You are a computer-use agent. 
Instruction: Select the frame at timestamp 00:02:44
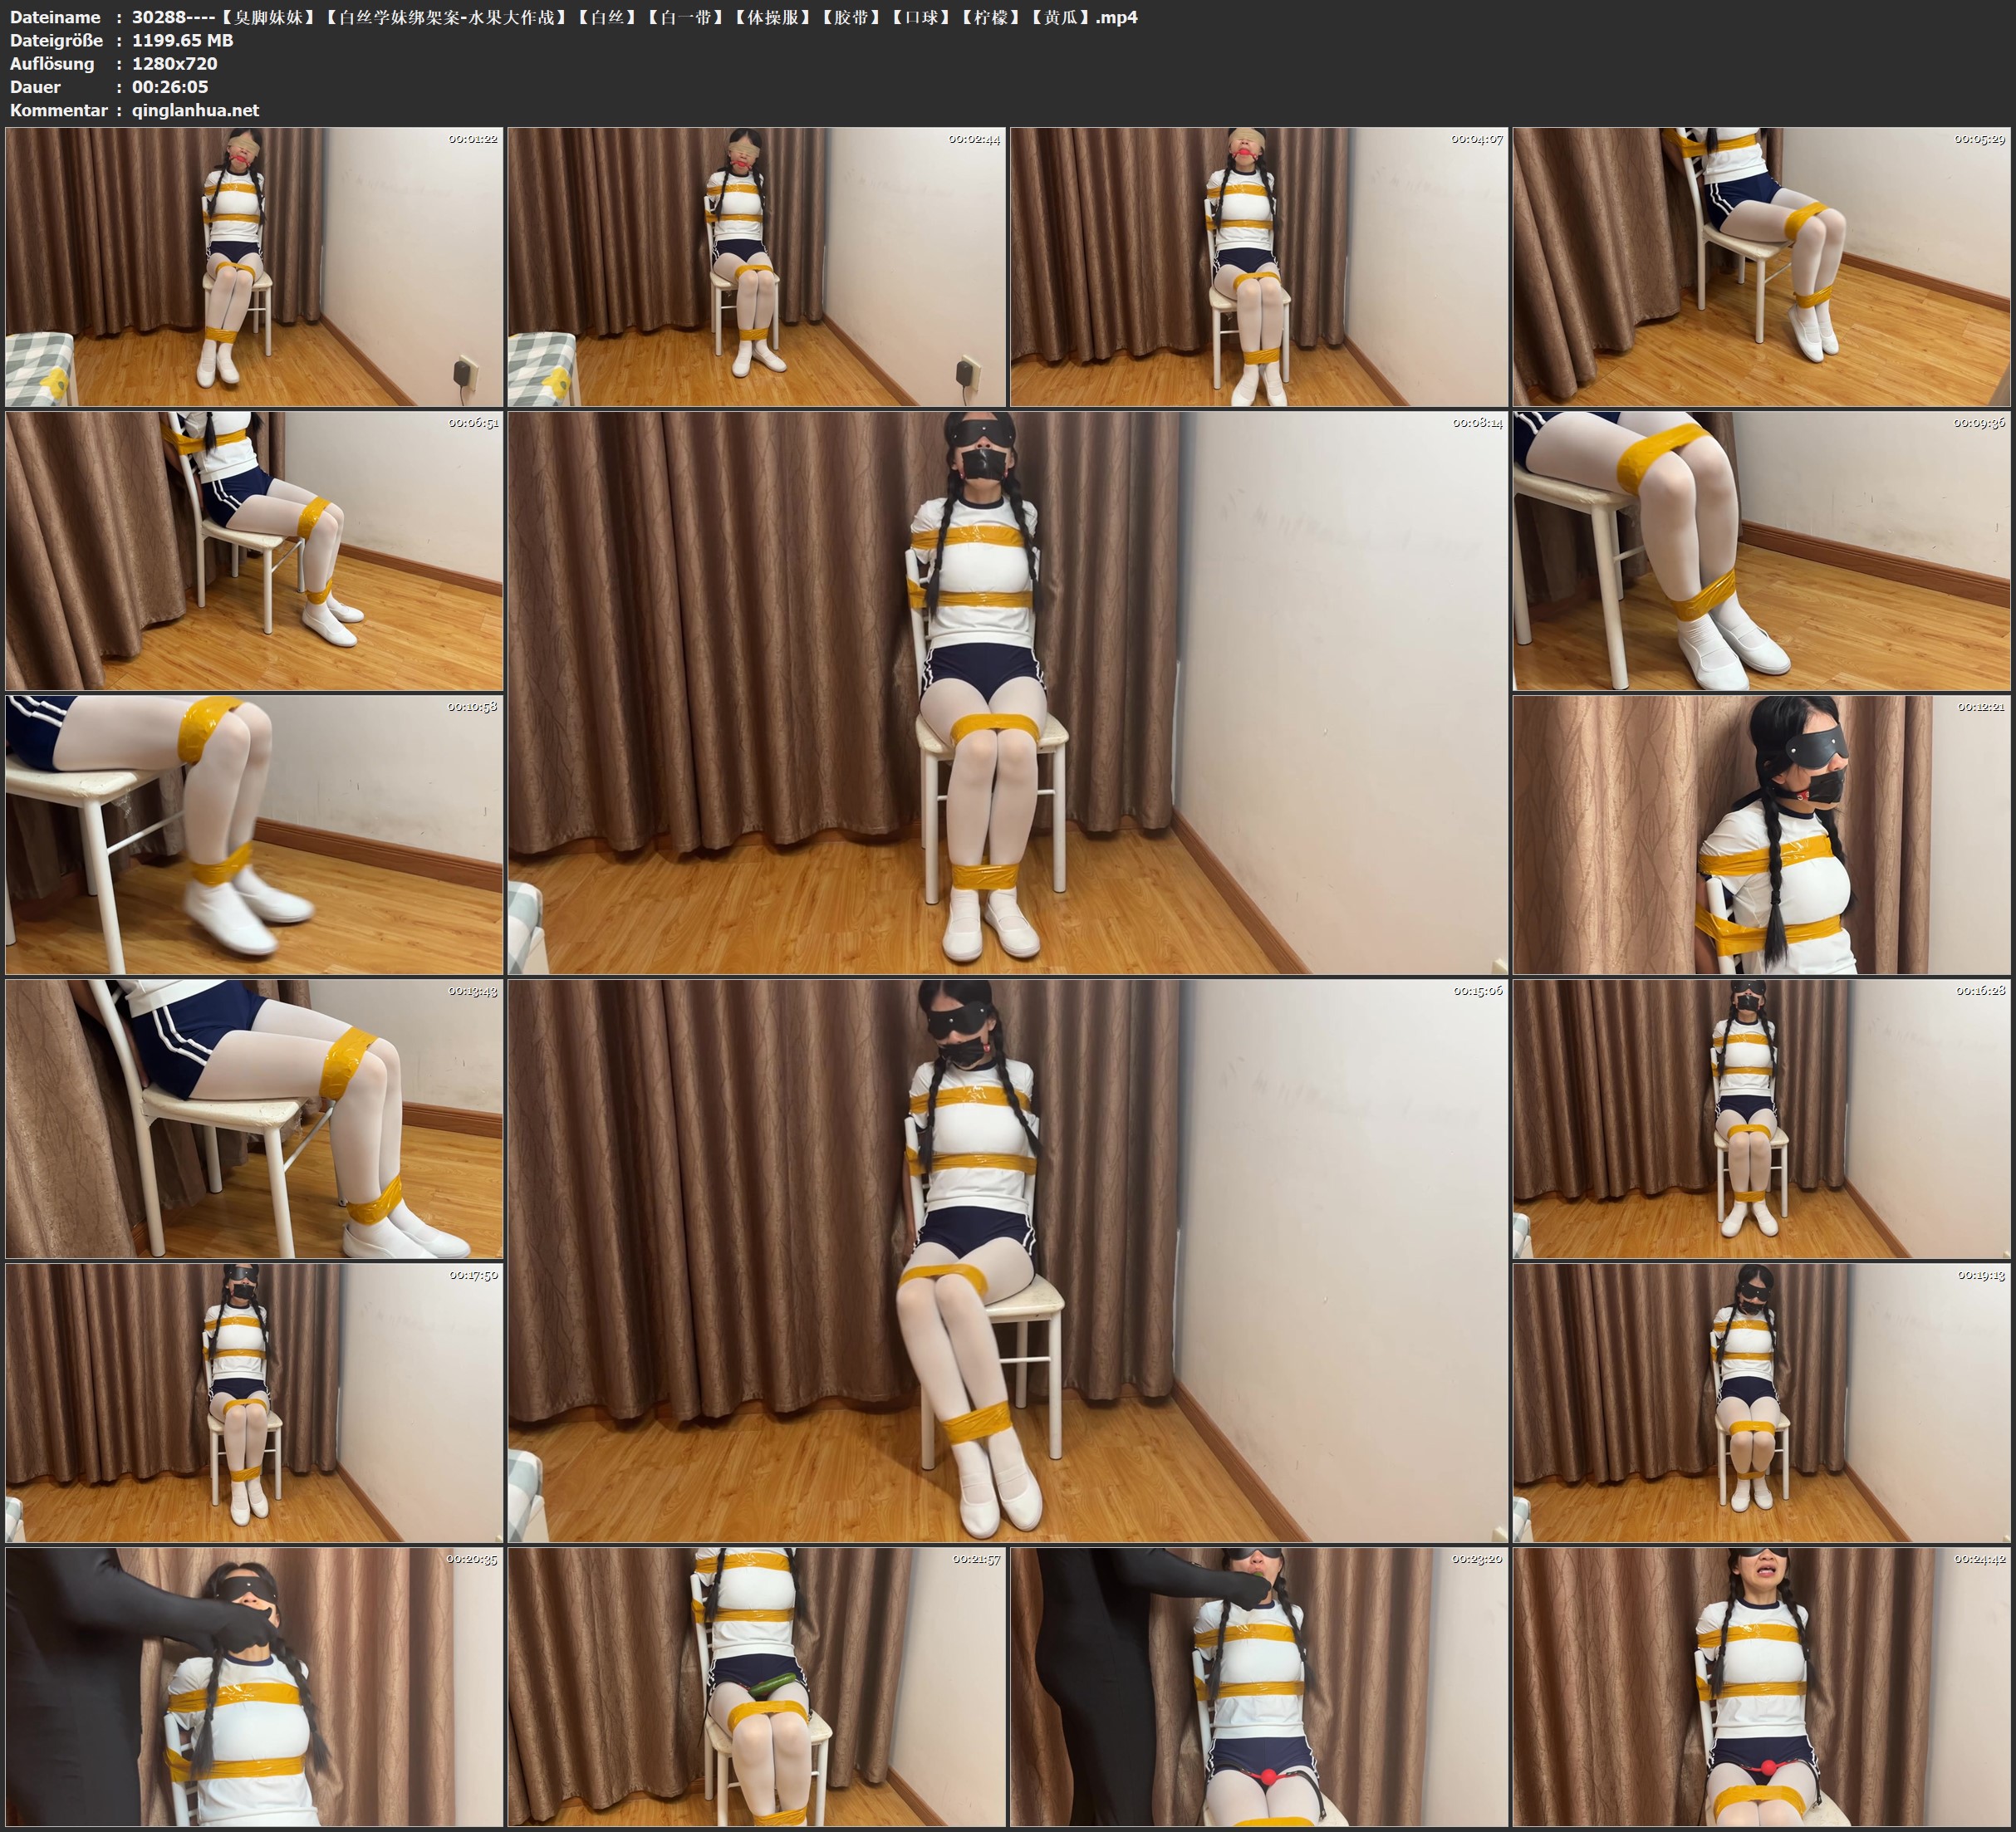[756, 266]
